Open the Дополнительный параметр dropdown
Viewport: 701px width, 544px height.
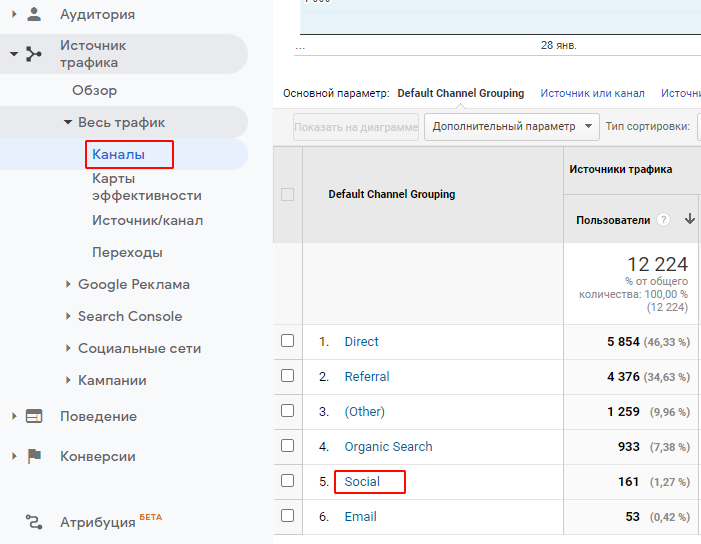pos(511,127)
